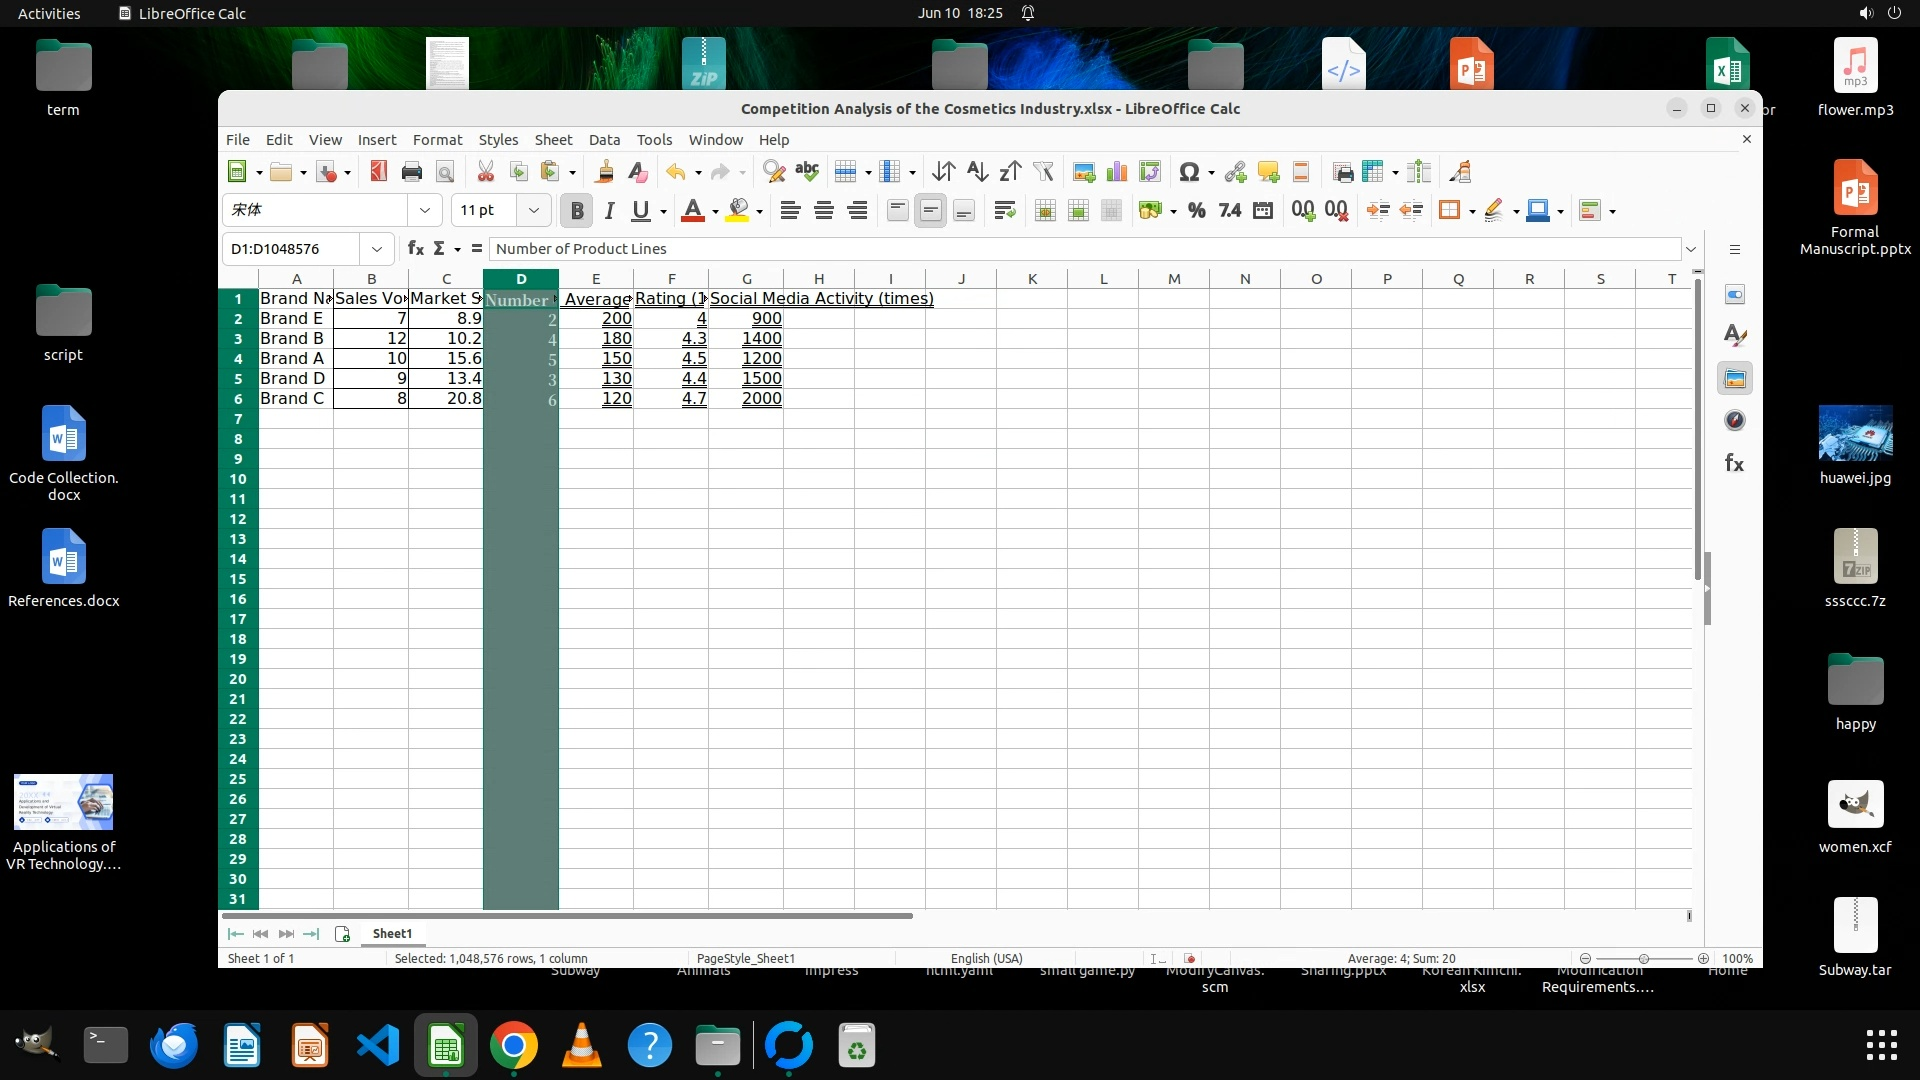This screenshot has width=1920, height=1080.
Task: Toggle Bold formatting
Action: [x=576, y=210]
